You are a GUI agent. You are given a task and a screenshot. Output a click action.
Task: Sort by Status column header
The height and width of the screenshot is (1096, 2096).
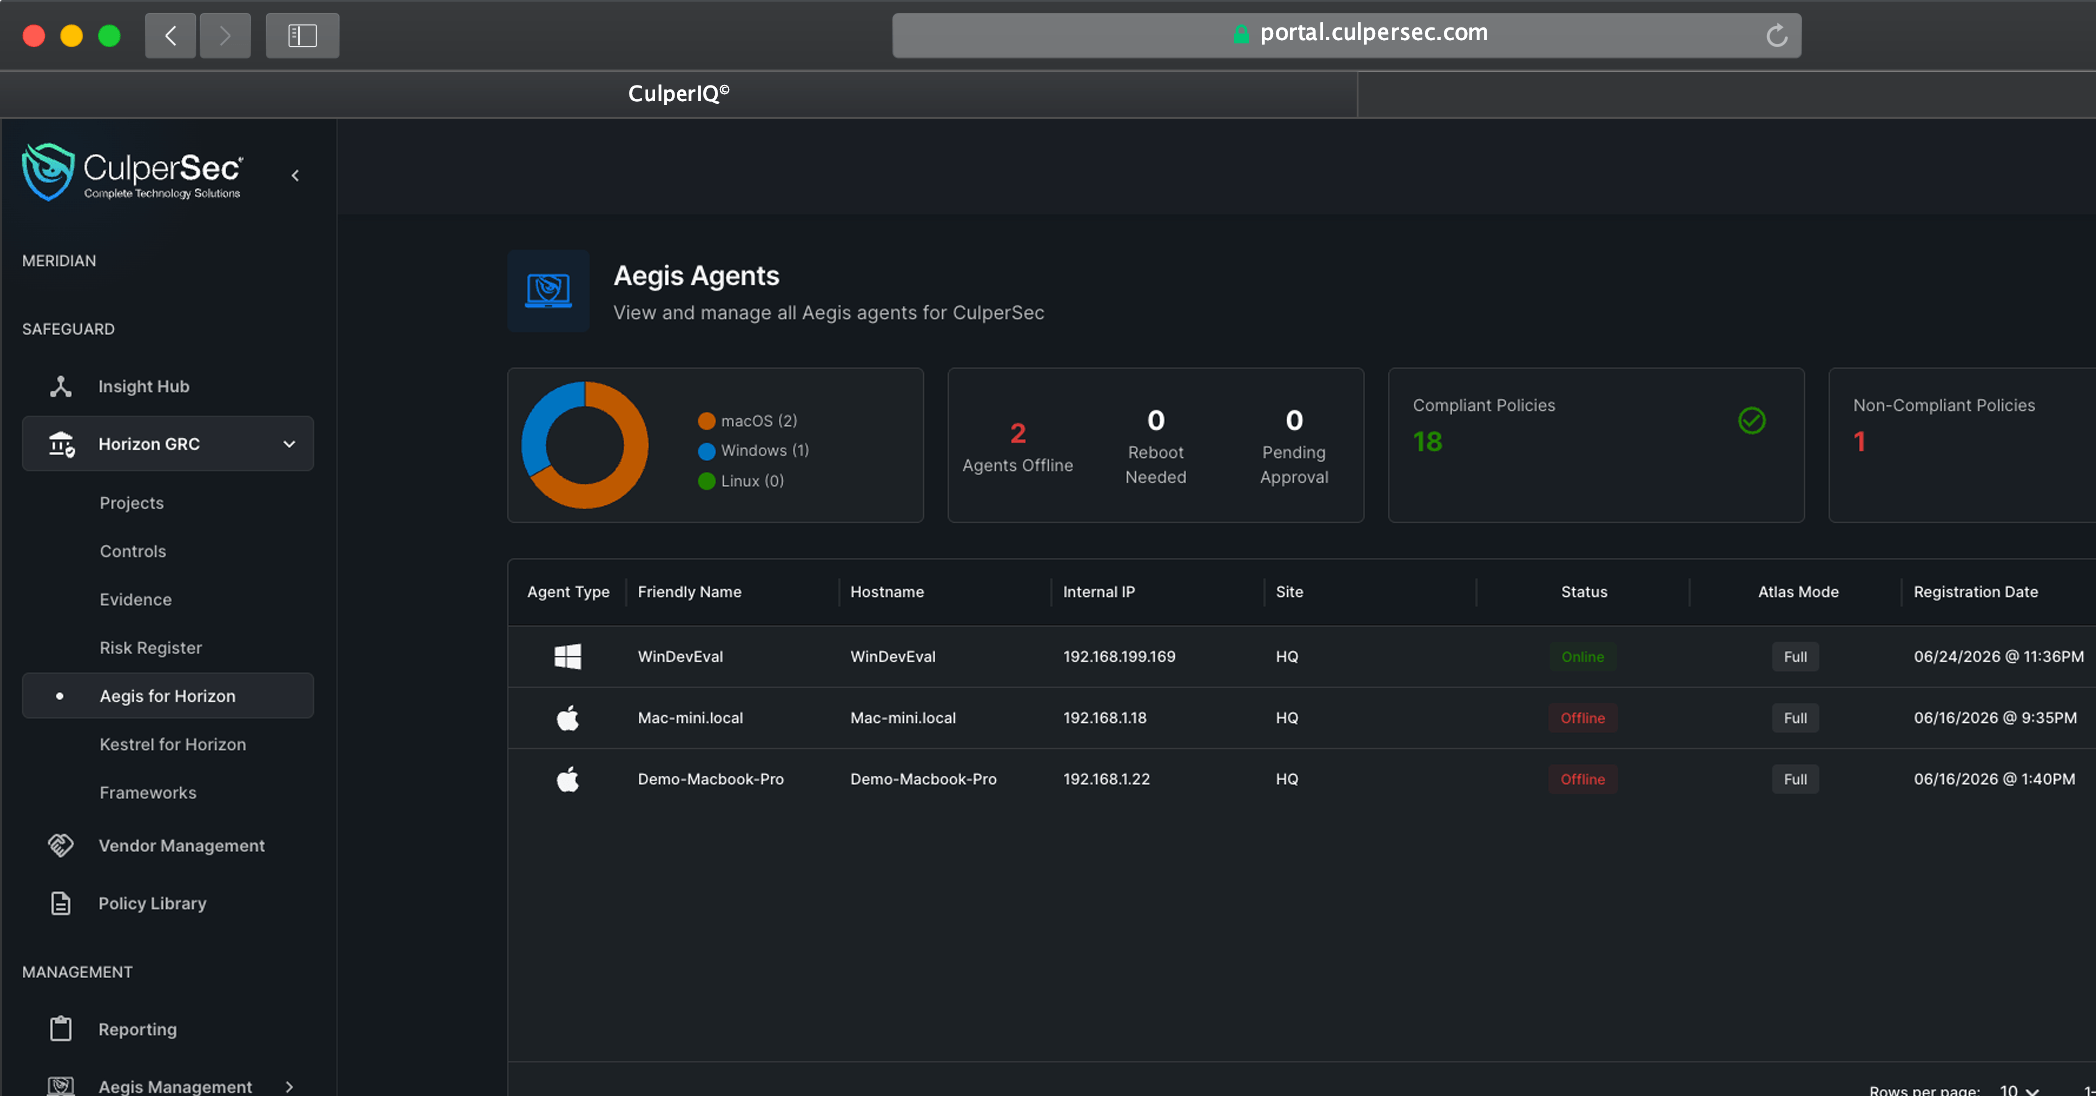pos(1584,592)
